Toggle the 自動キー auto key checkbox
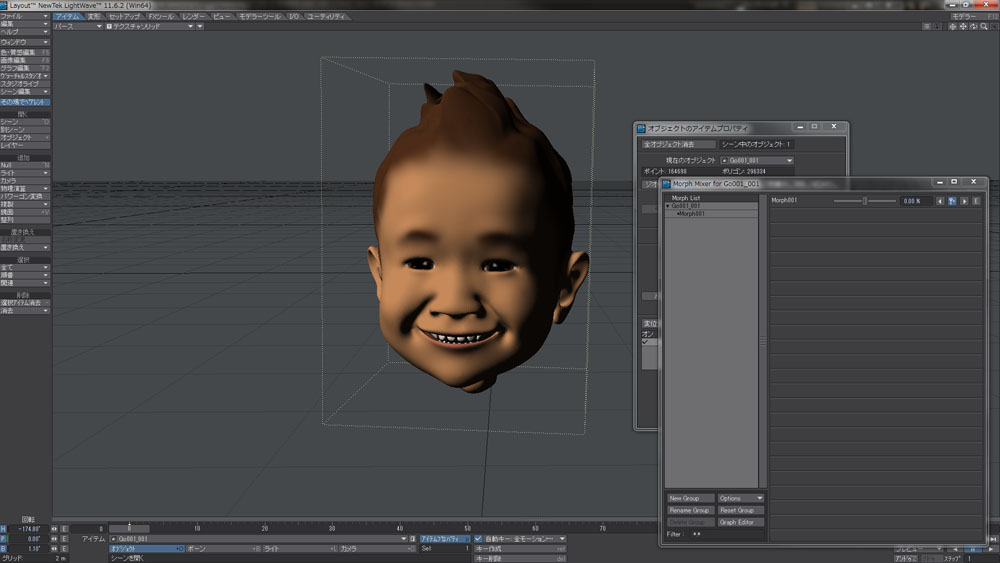 [478, 539]
